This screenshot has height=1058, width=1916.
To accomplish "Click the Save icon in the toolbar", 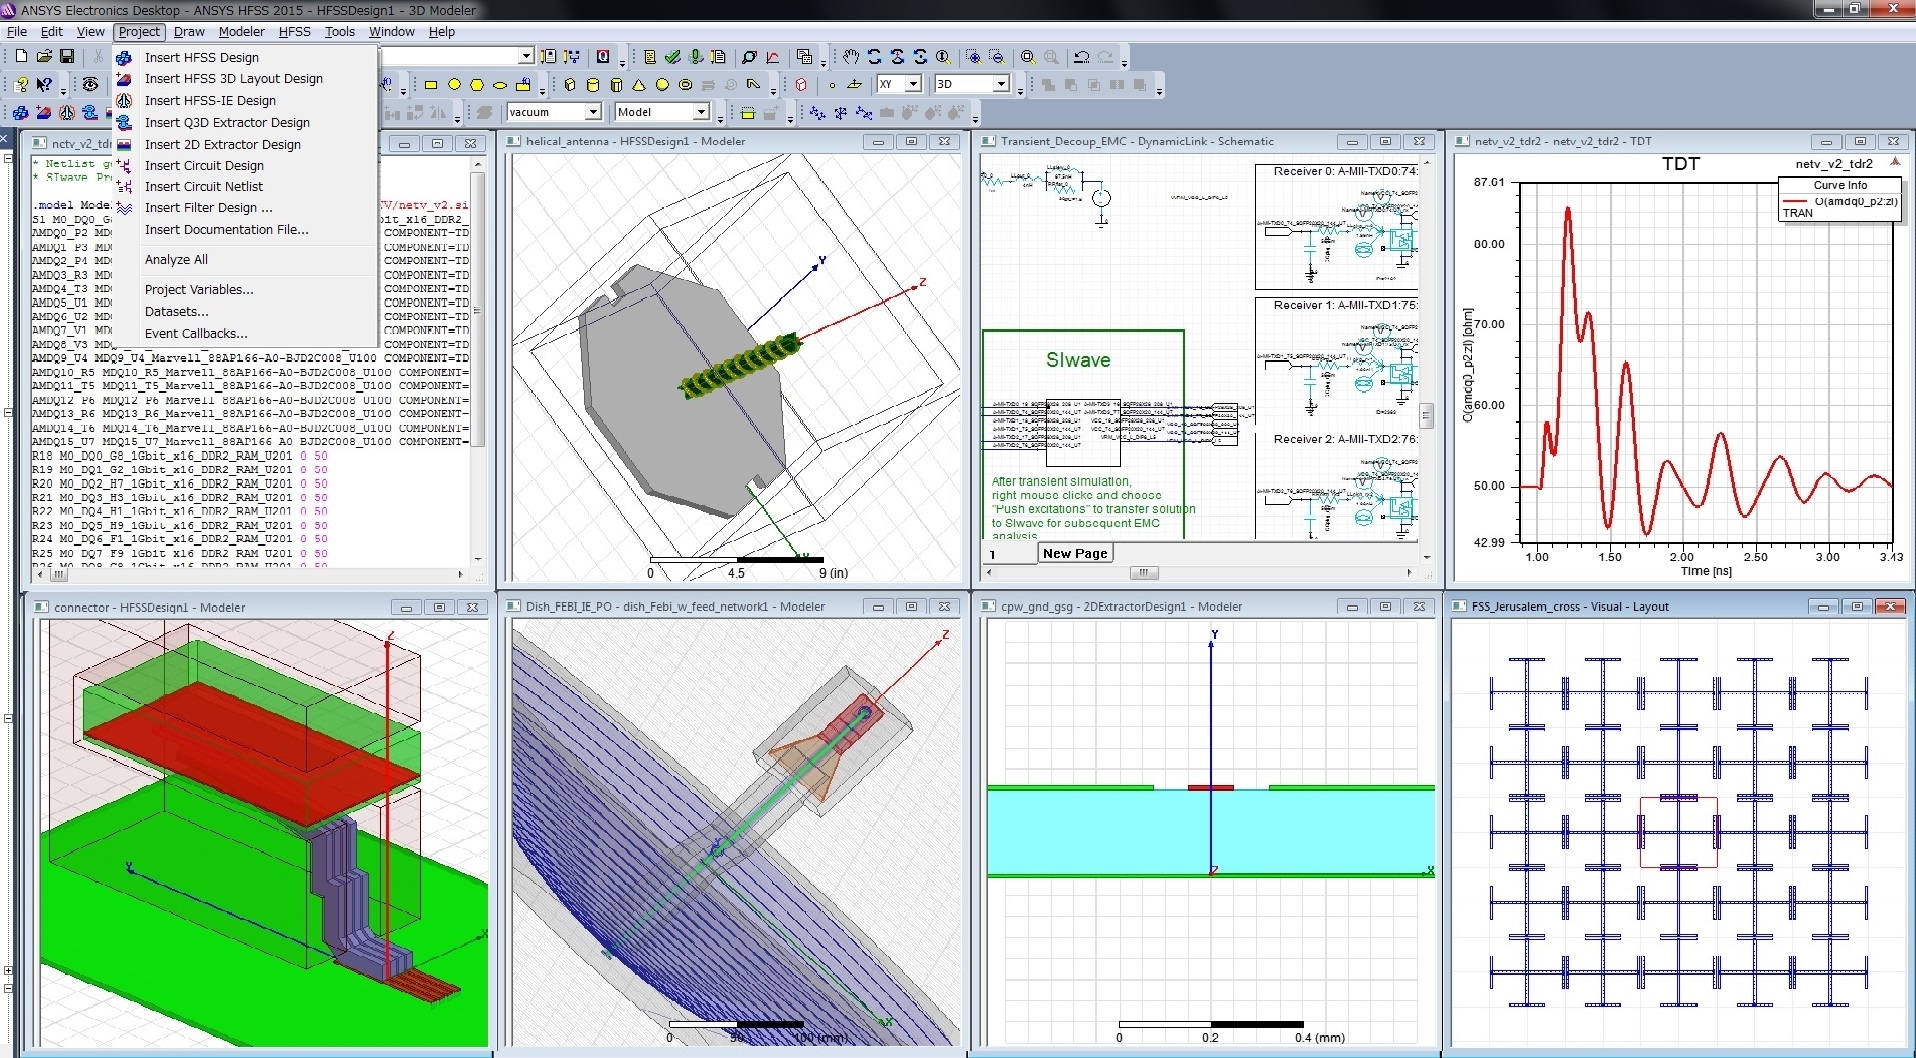I will coord(67,57).
